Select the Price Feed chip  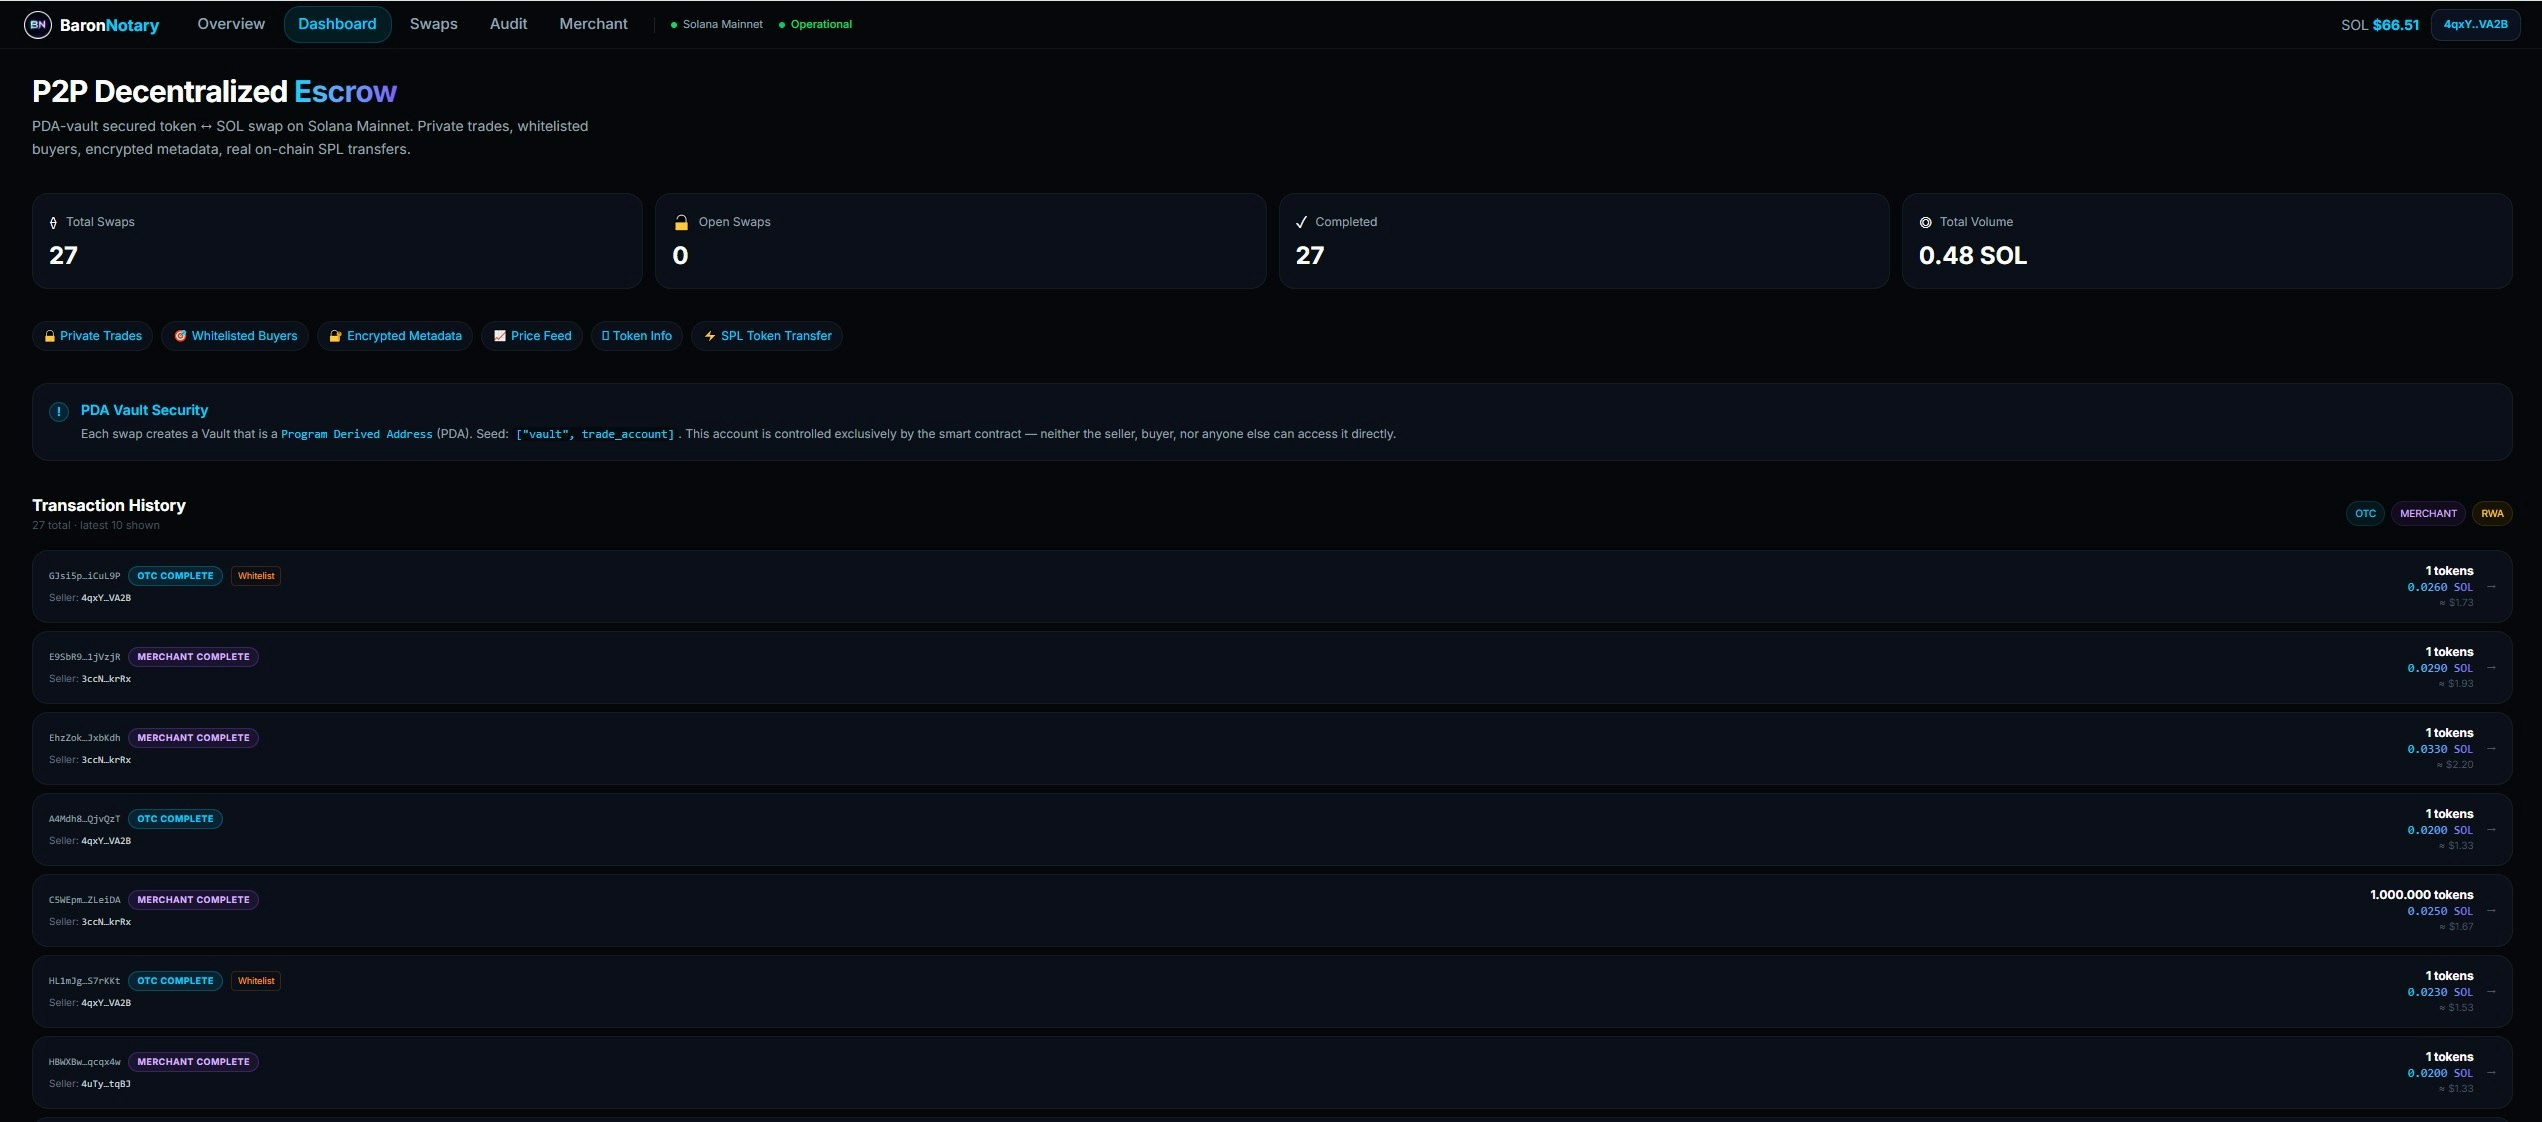(x=532, y=336)
